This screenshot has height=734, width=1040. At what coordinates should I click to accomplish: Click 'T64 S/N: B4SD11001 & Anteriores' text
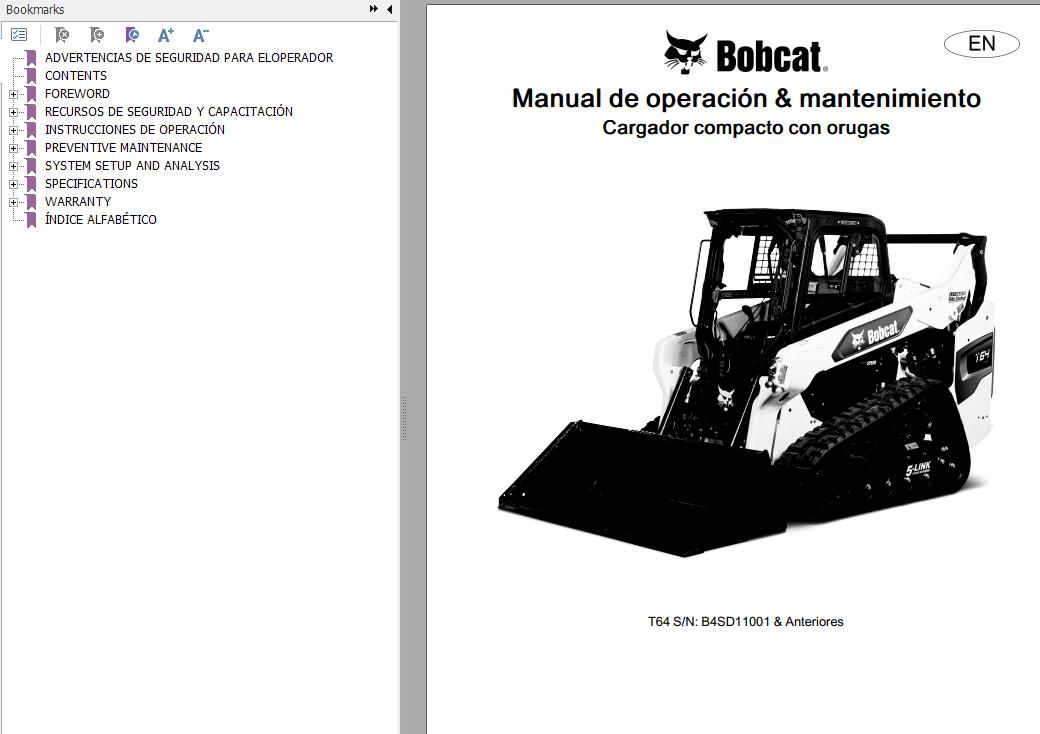click(746, 621)
